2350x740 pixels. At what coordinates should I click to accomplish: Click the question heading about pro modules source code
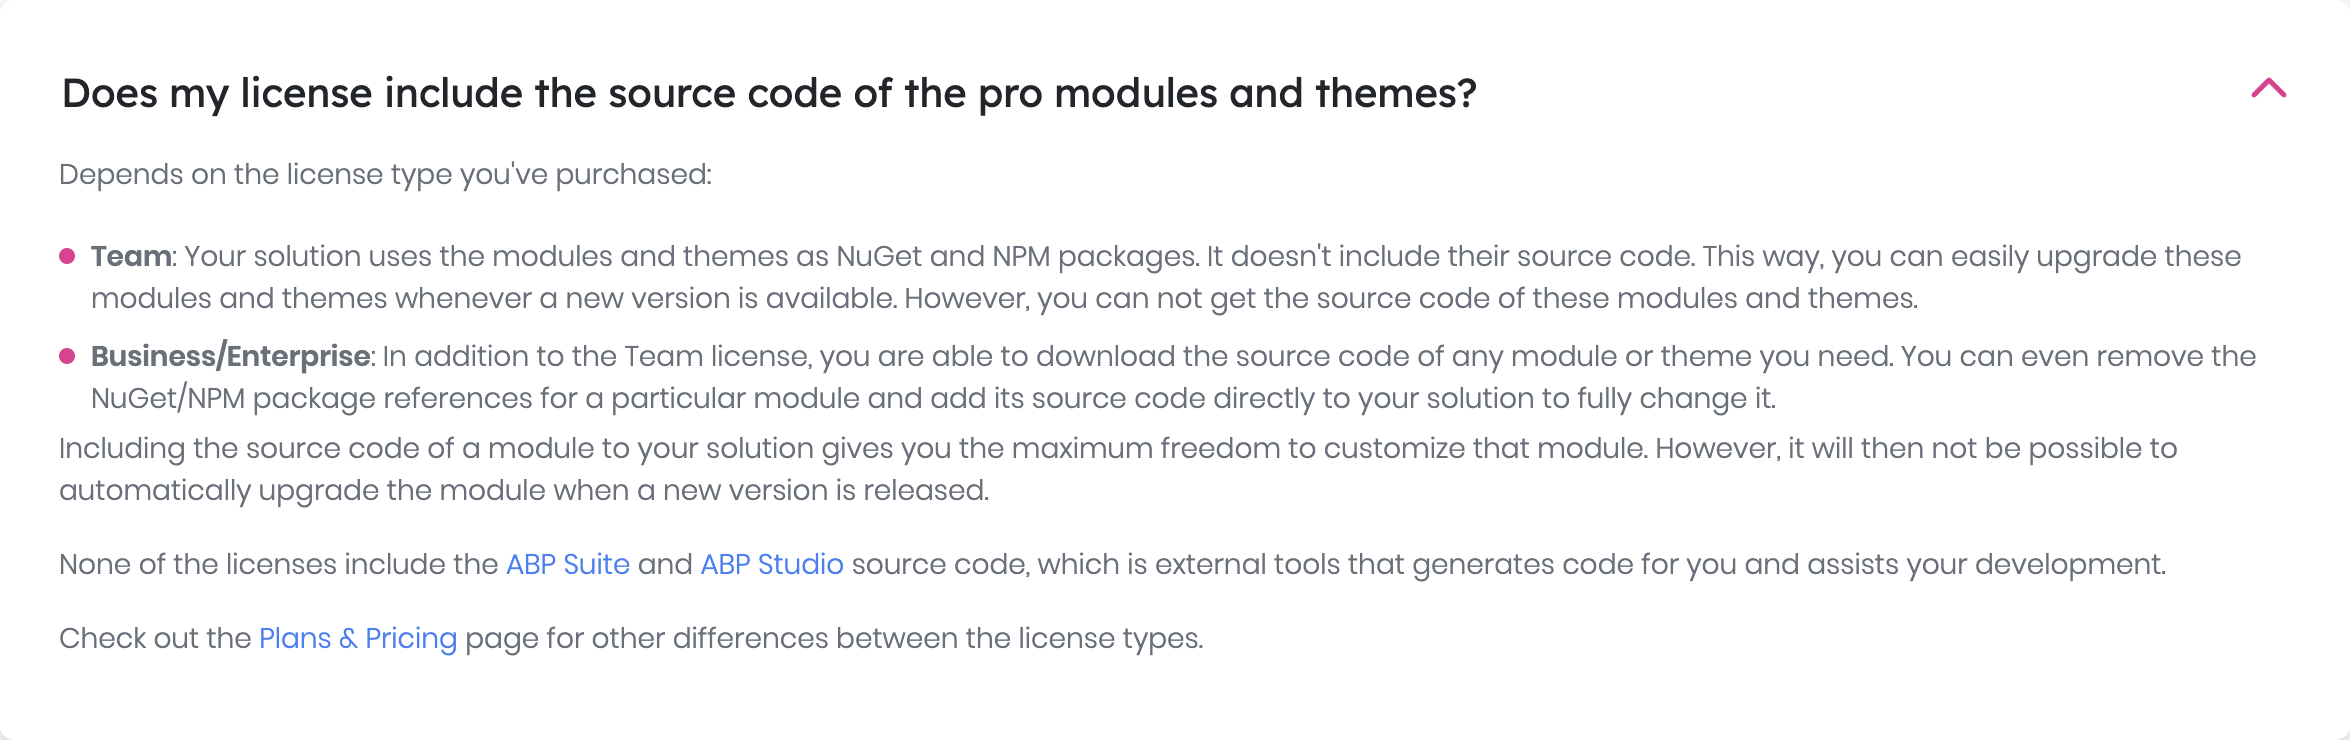pyautogui.click(x=768, y=93)
